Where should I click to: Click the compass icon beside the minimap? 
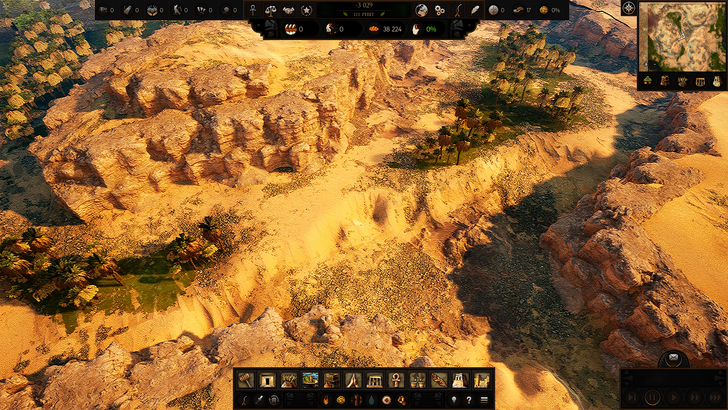627,10
